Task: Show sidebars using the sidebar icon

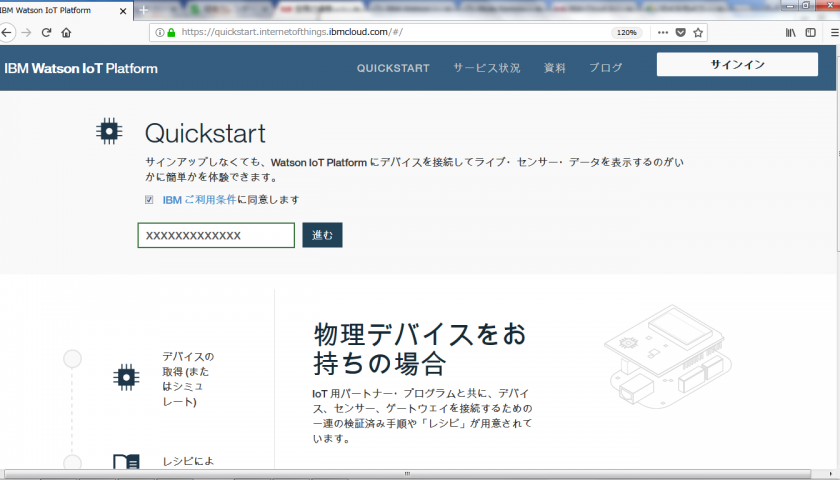Action: pyautogui.click(x=811, y=32)
